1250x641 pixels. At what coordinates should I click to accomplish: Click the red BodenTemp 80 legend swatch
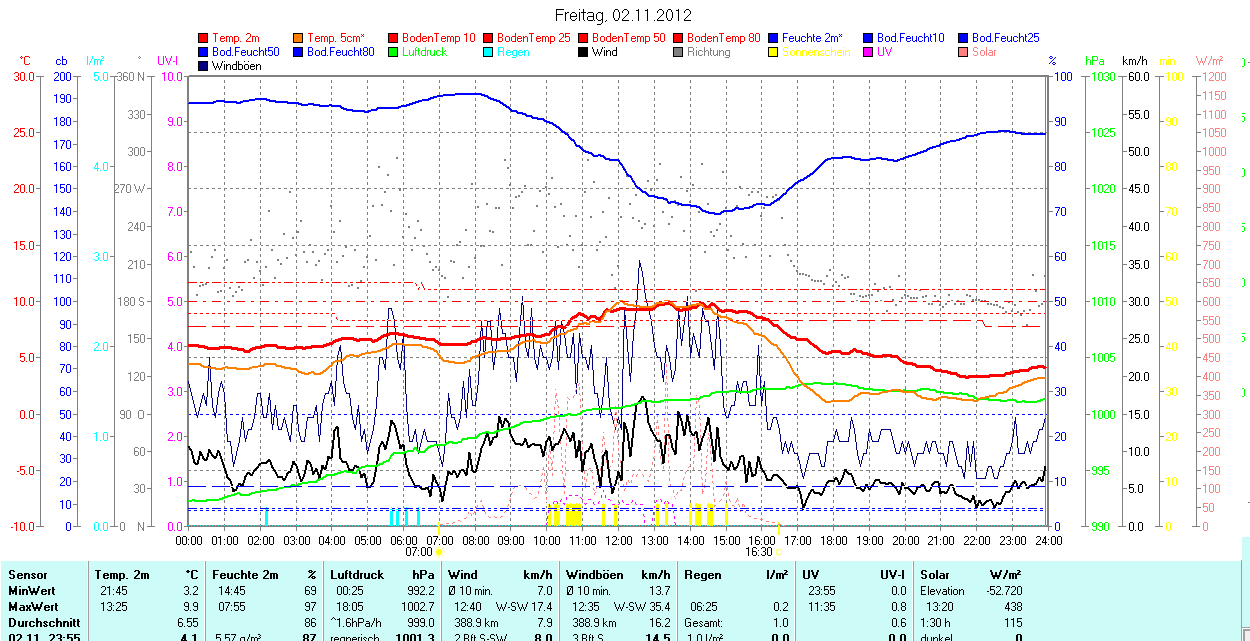[678, 38]
